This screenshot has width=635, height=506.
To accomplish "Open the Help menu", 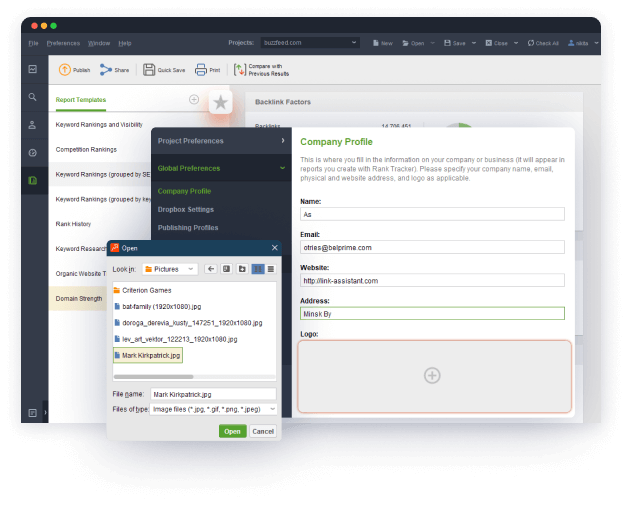I will [125, 43].
